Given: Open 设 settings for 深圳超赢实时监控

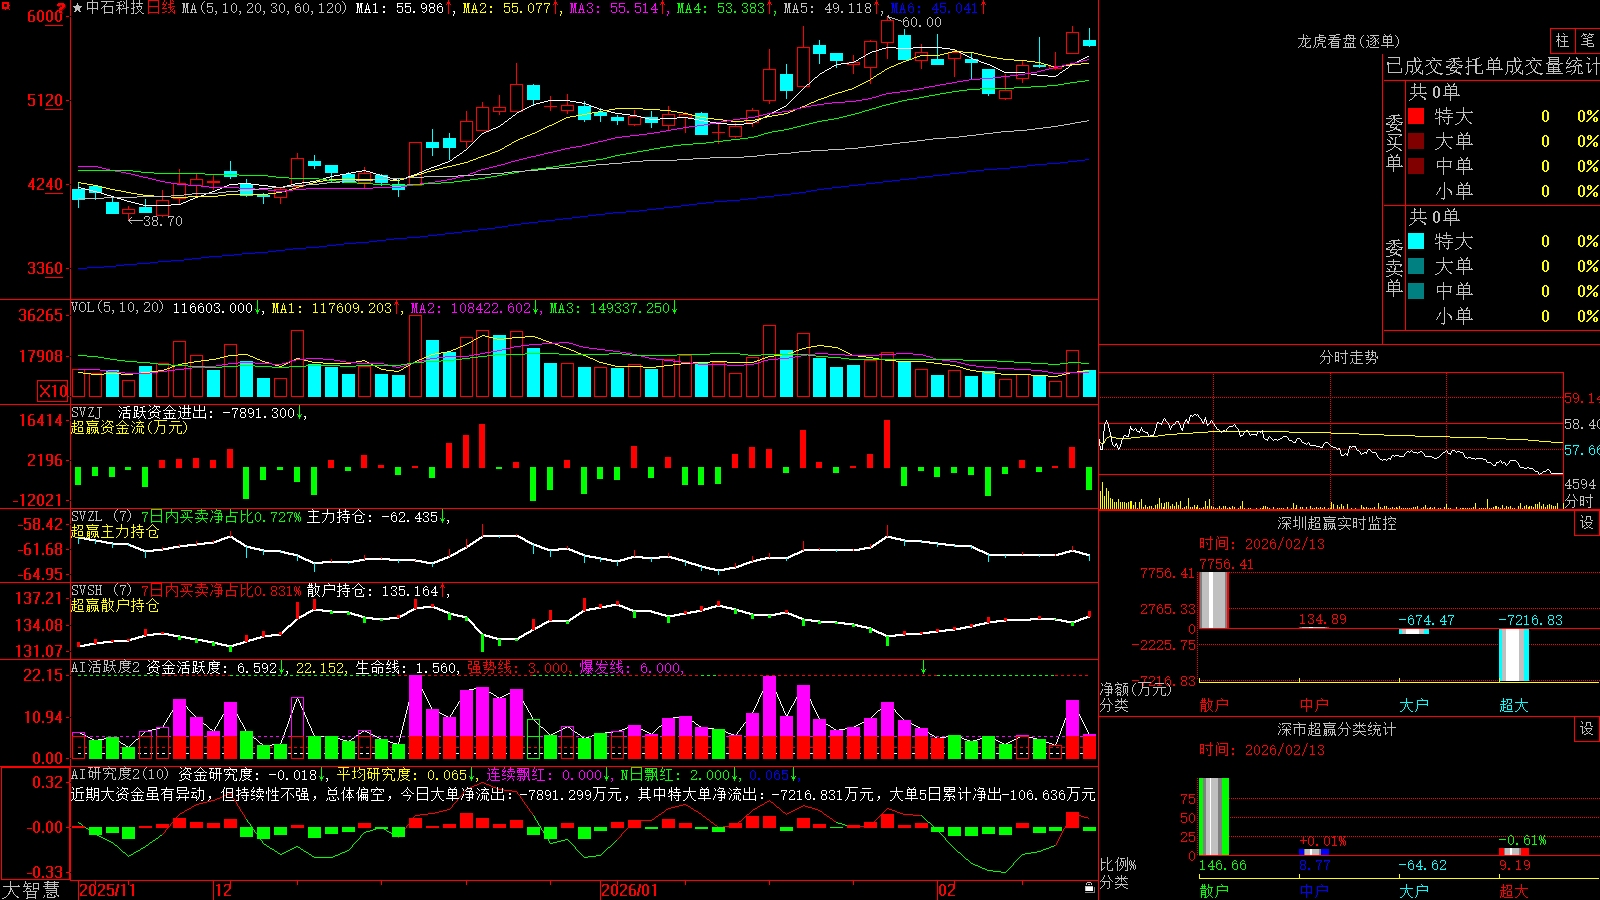Looking at the screenshot, I should [x=1587, y=523].
